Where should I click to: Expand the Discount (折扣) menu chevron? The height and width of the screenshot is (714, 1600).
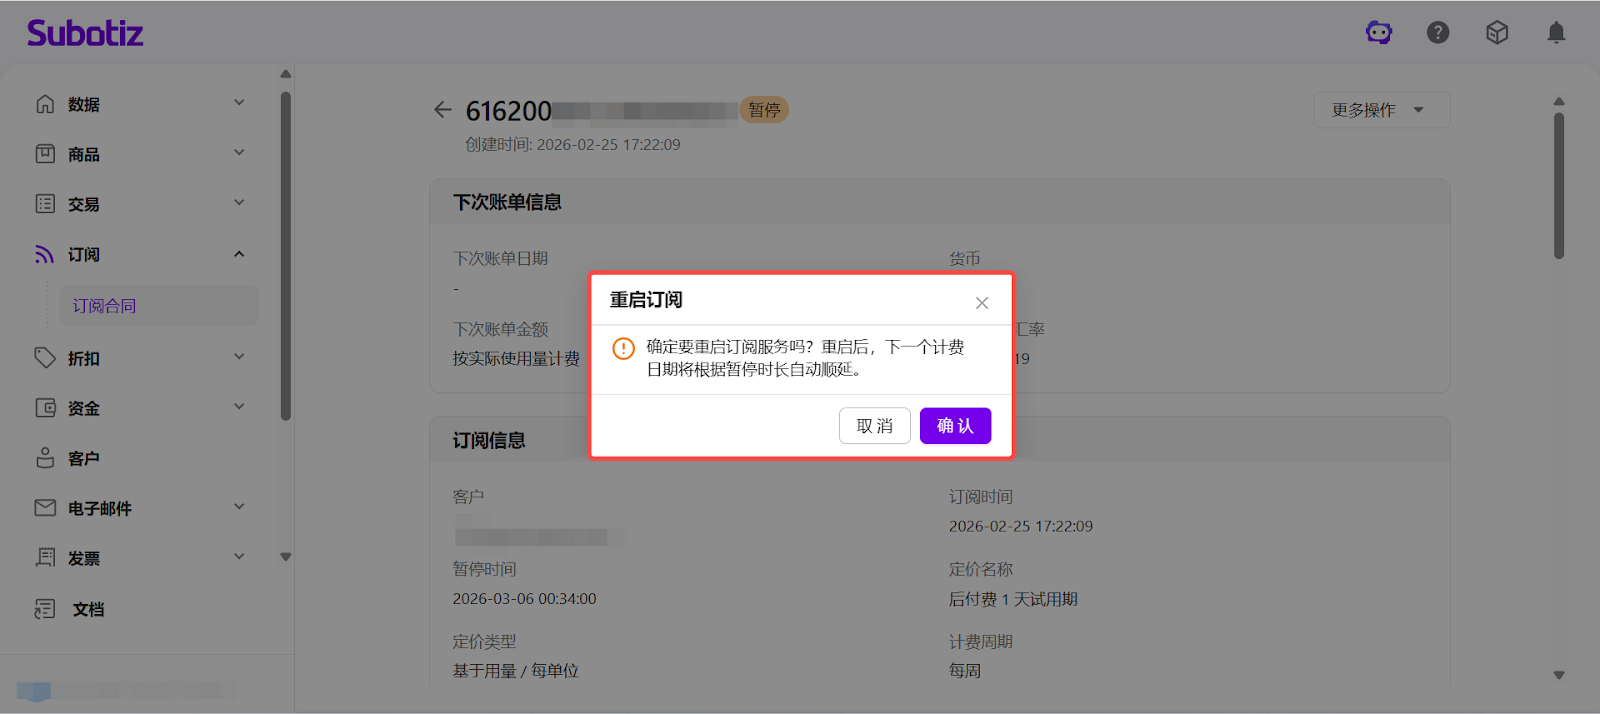(x=239, y=357)
